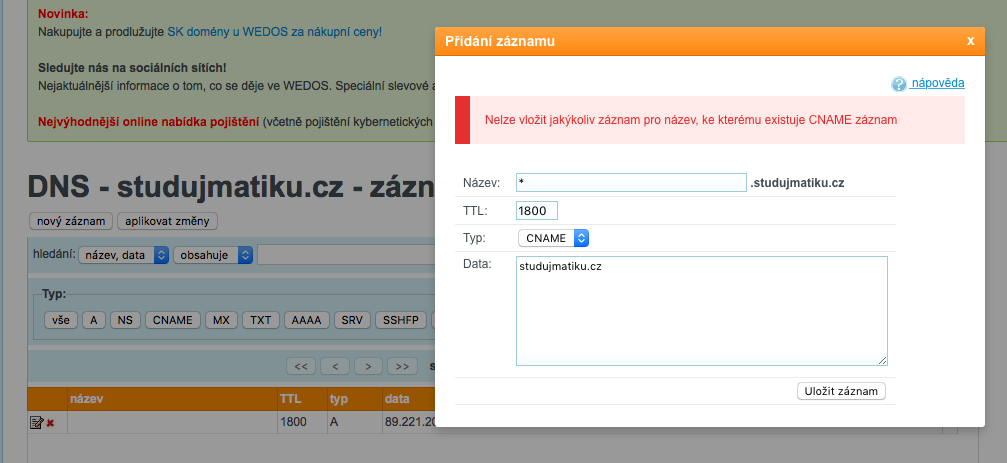The image size is (1007, 463).
Task: Filter records by TXT type
Action: (261, 320)
